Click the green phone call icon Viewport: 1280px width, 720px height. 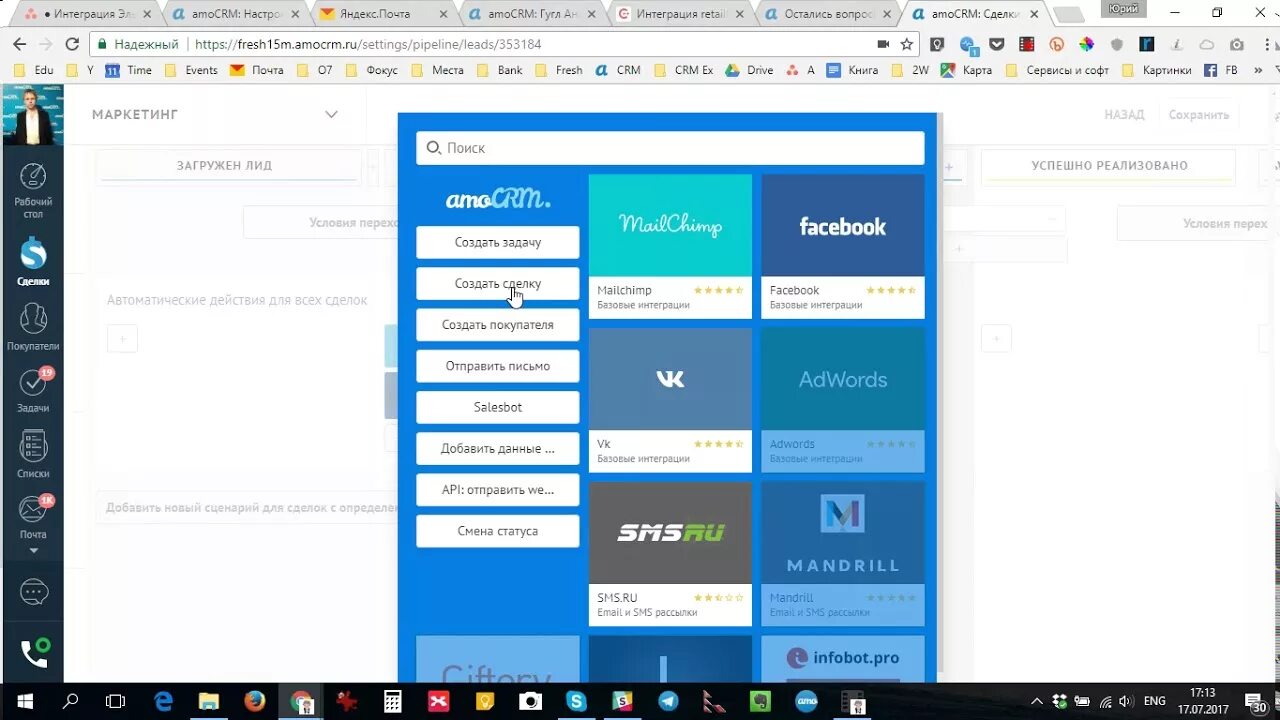34,653
